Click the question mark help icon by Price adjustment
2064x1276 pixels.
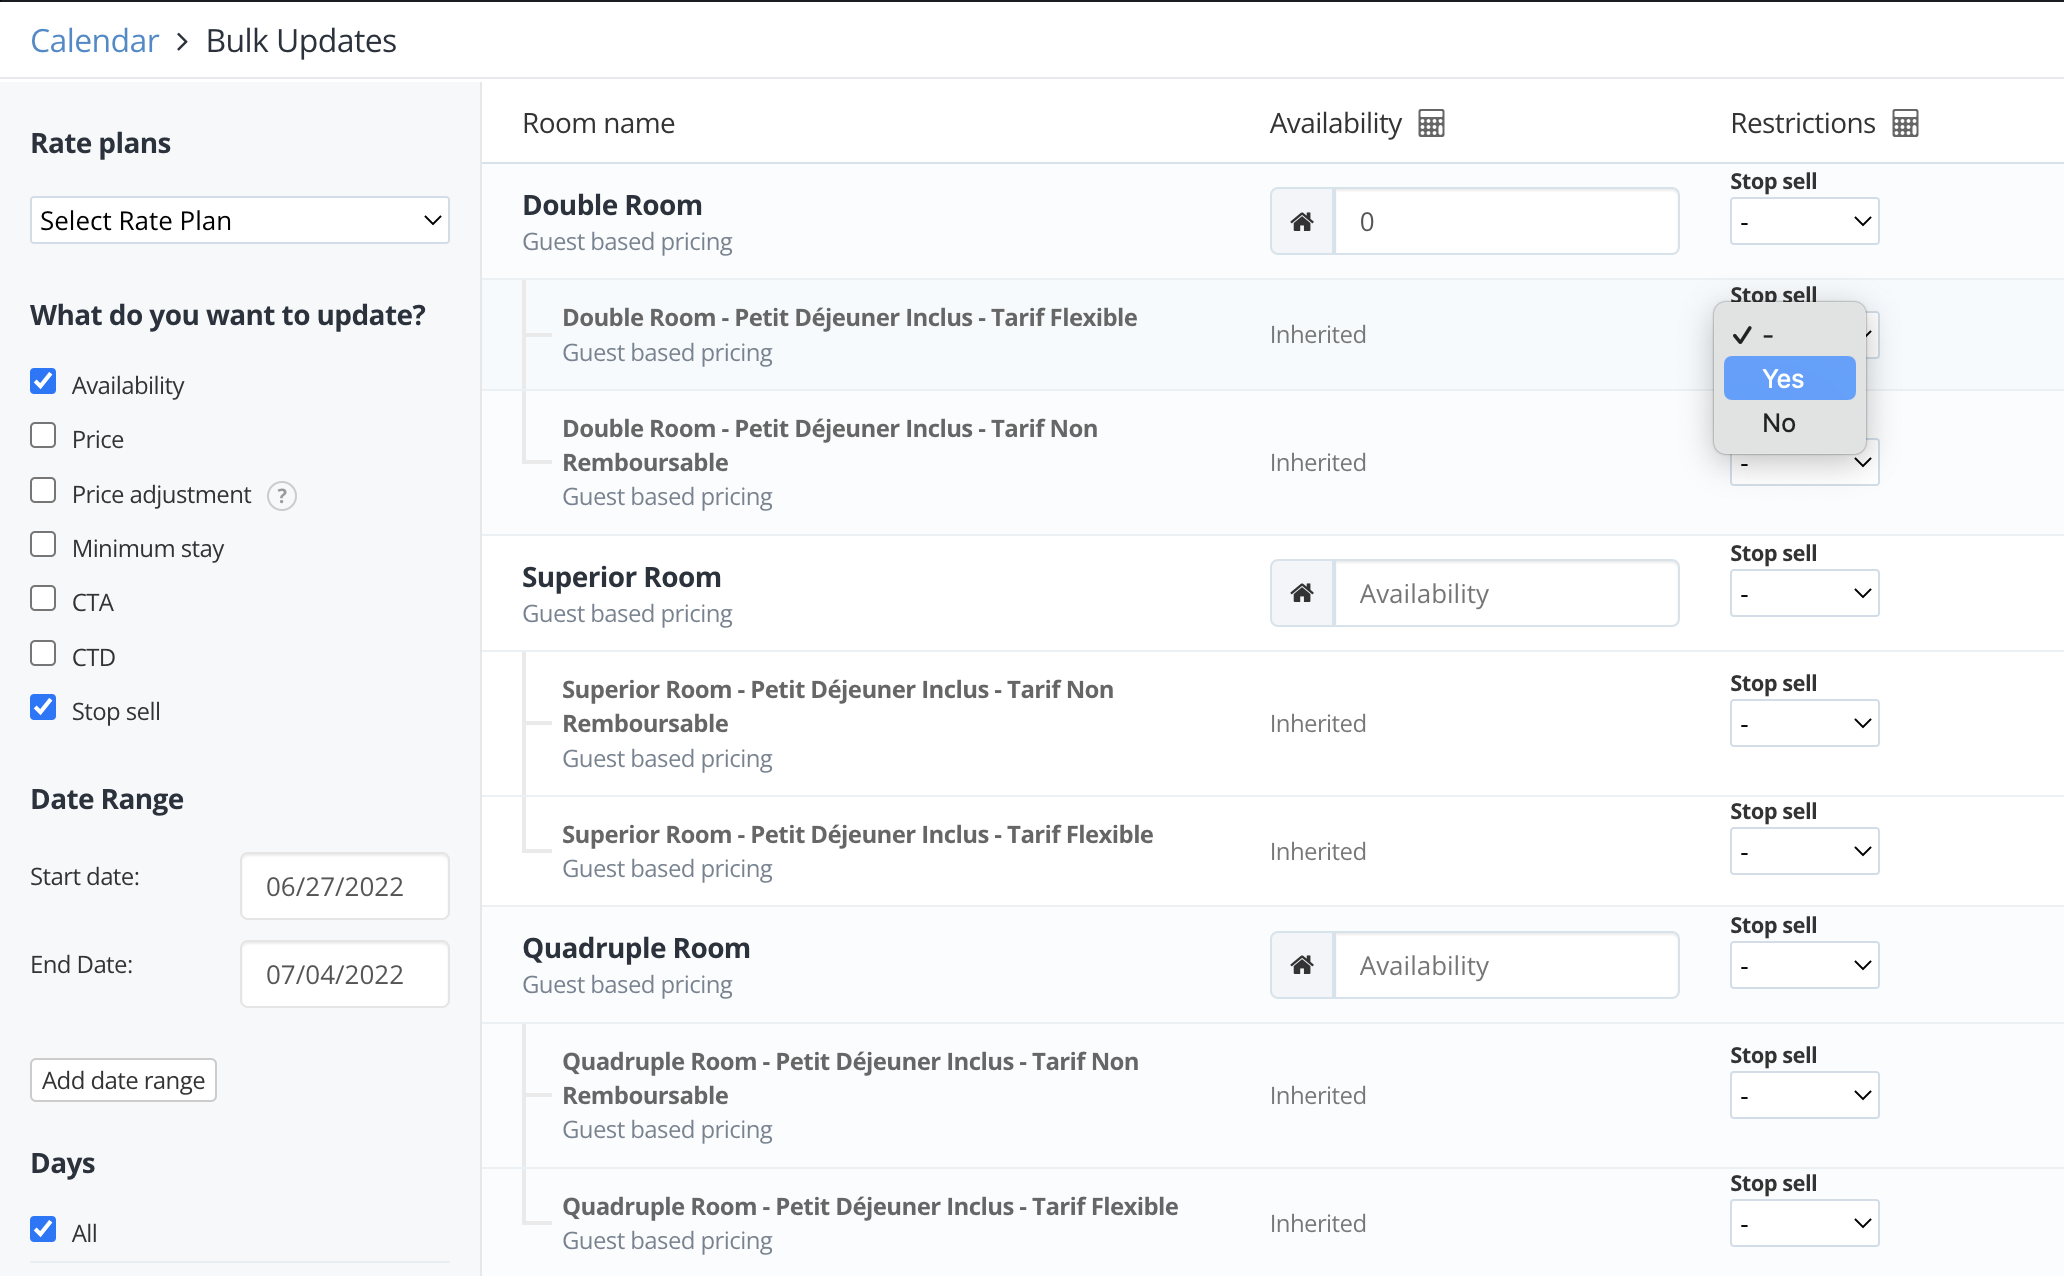282,496
